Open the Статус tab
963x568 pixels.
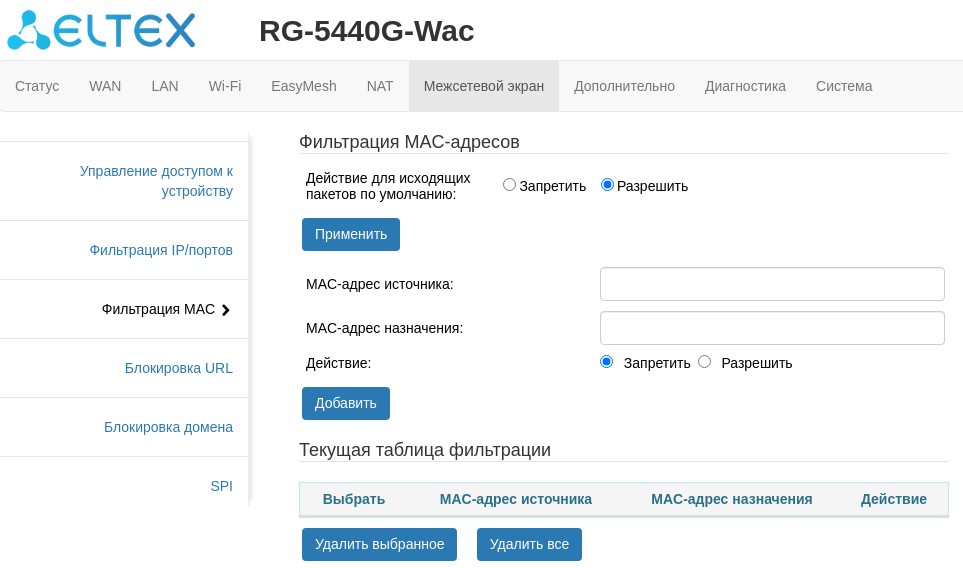(37, 86)
